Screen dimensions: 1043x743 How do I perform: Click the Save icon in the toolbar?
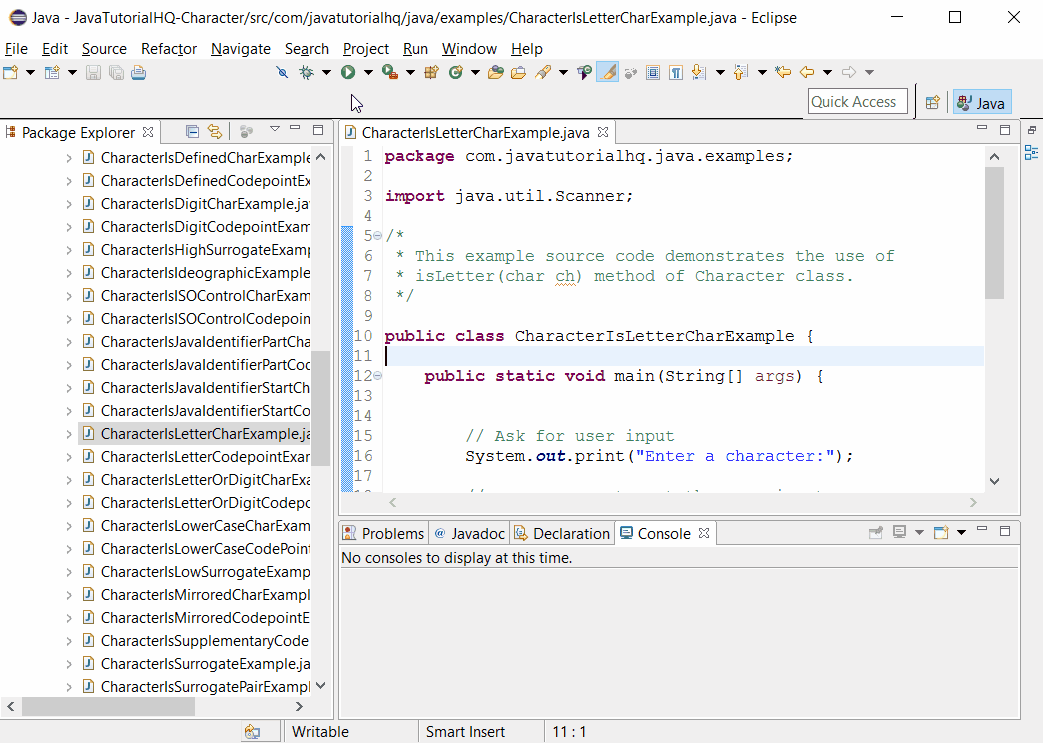pos(93,71)
